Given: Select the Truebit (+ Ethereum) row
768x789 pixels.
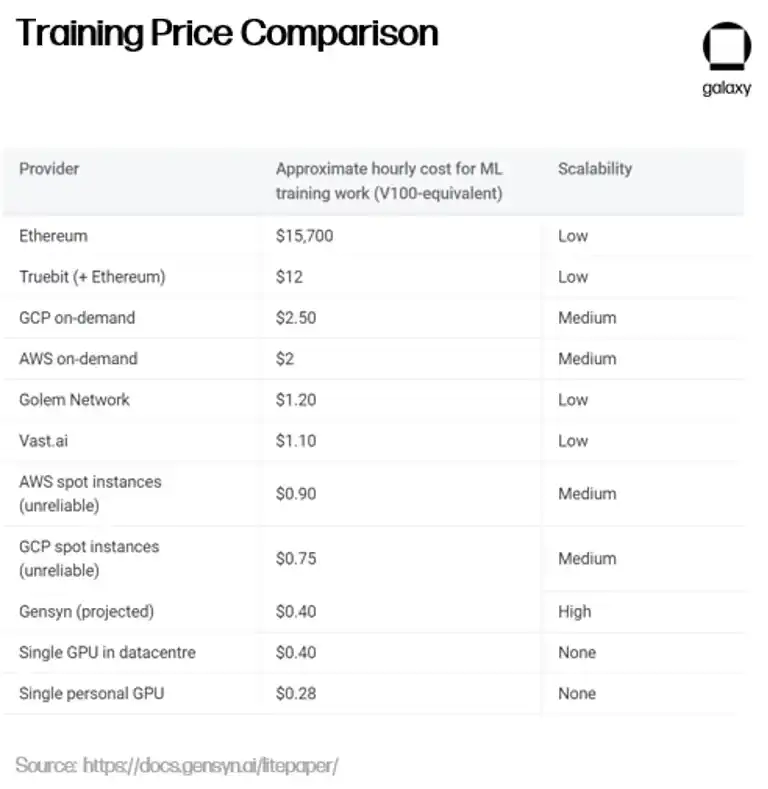Looking at the screenshot, I should (92, 277).
